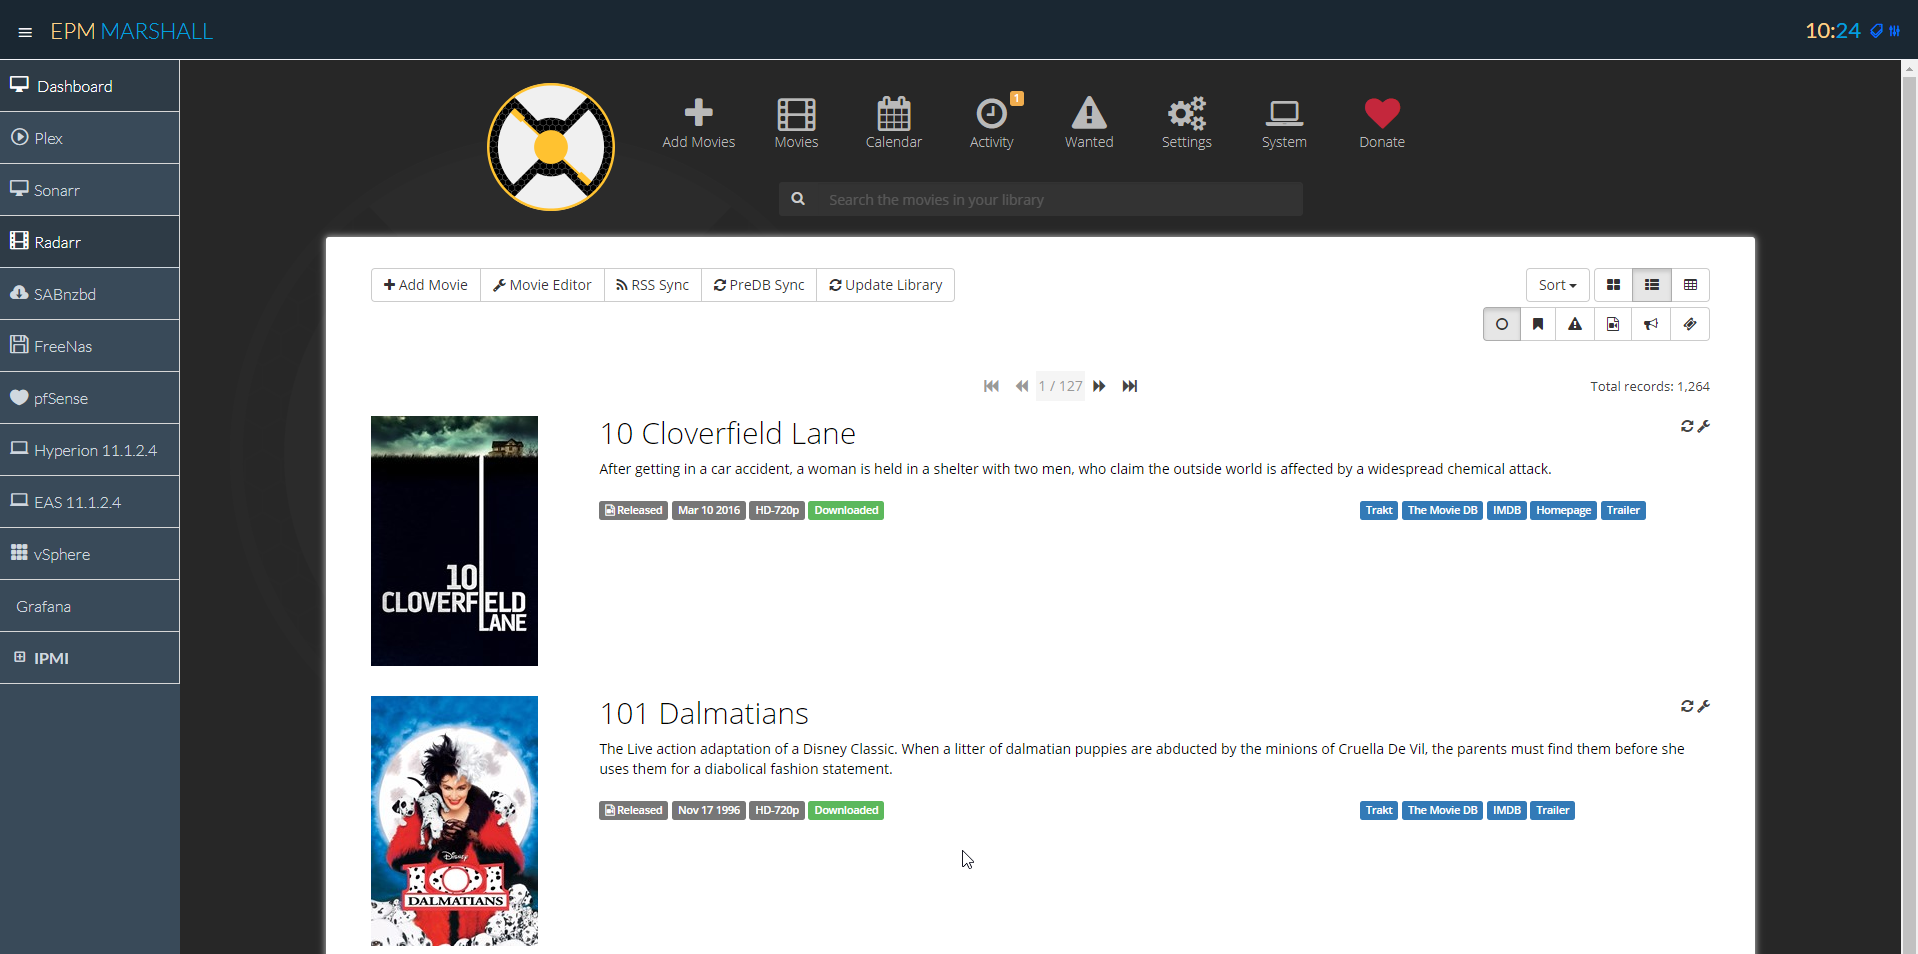Open Radarr Settings gears
This screenshot has width=1918, height=954.
1187,124
